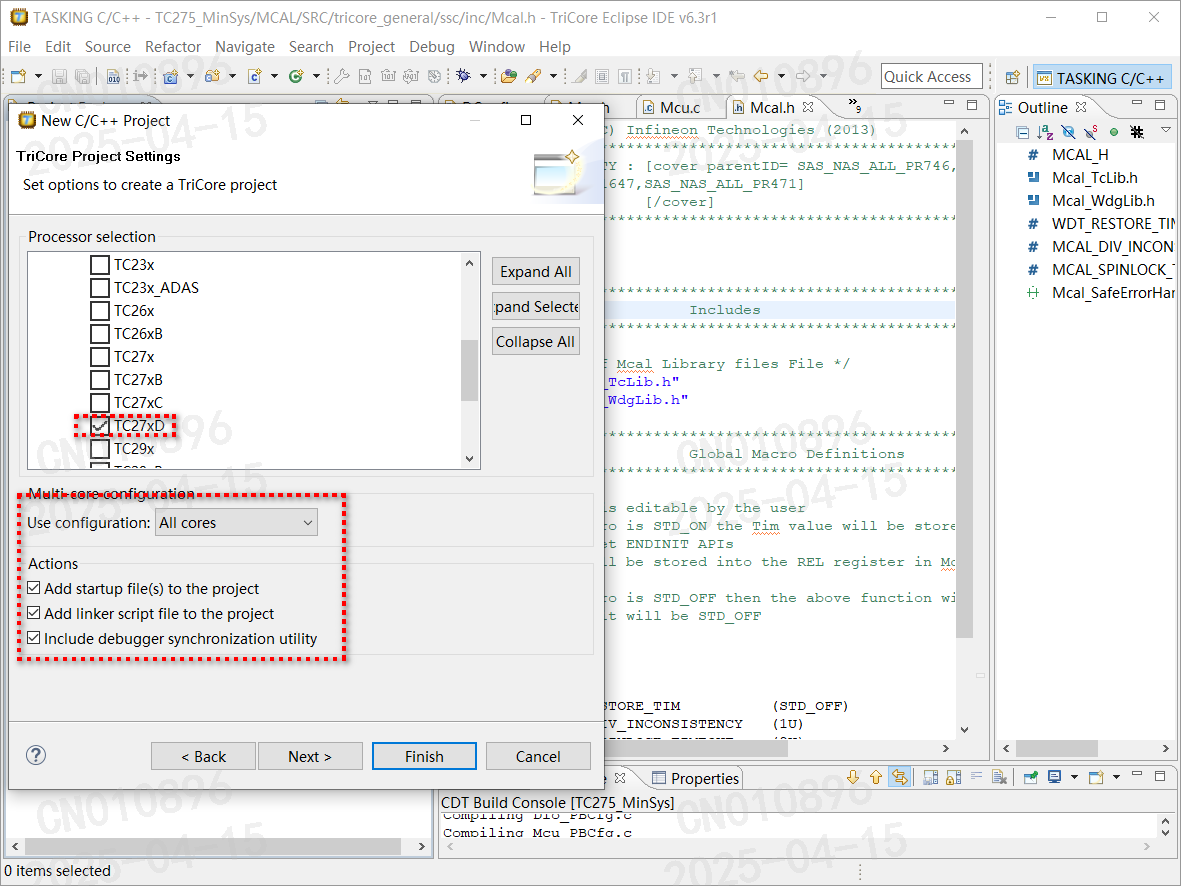The width and height of the screenshot is (1181, 886).
Task: Click the Last Edit Location arrow icon
Action: tap(737, 76)
